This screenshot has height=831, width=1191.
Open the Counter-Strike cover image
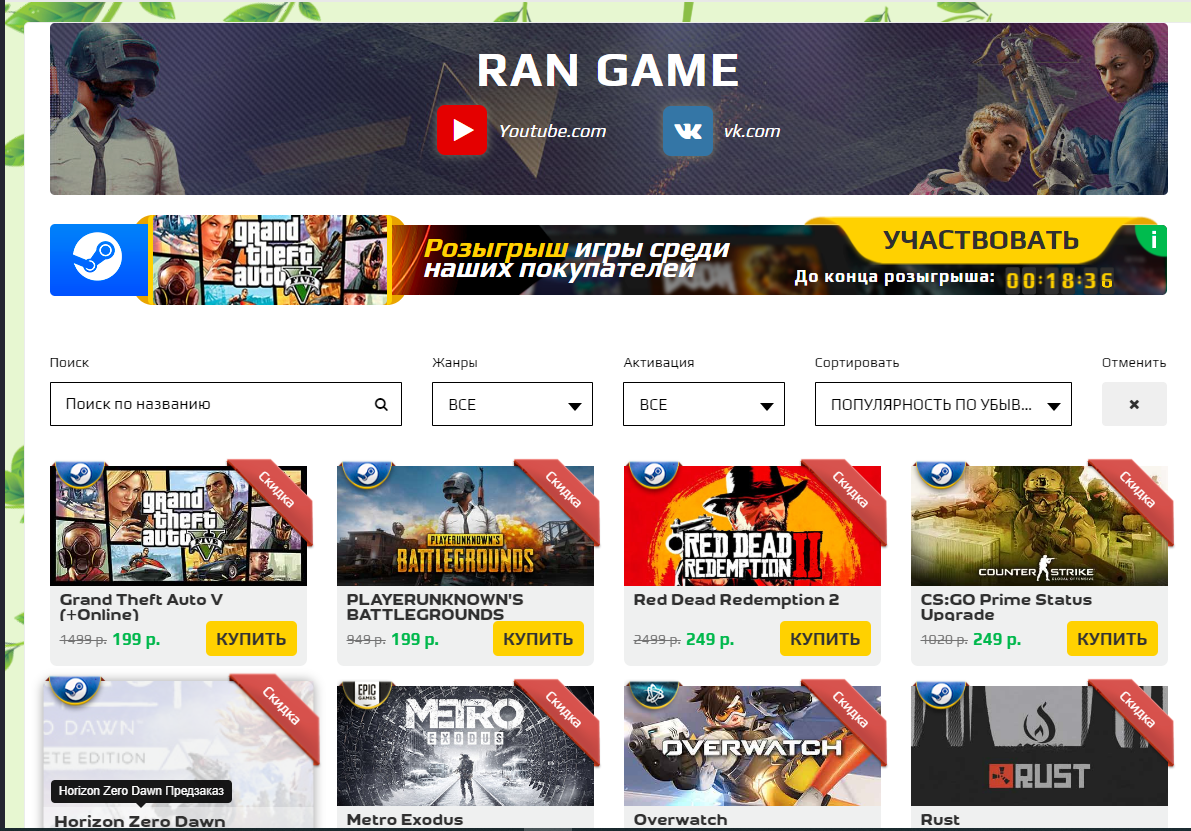pyautogui.click(x=1039, y=526)
